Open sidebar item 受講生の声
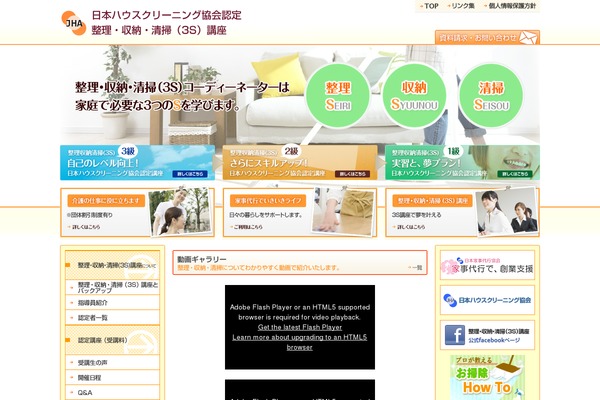This screenshot has width=600, height=400. tap(112, 362)
